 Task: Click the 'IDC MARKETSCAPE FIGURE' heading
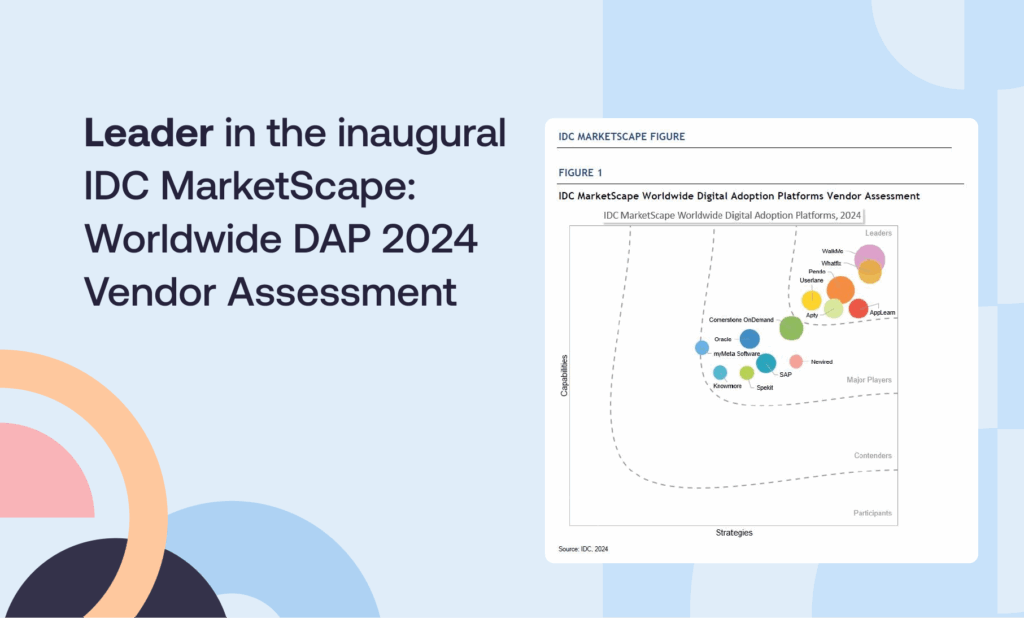622,137
